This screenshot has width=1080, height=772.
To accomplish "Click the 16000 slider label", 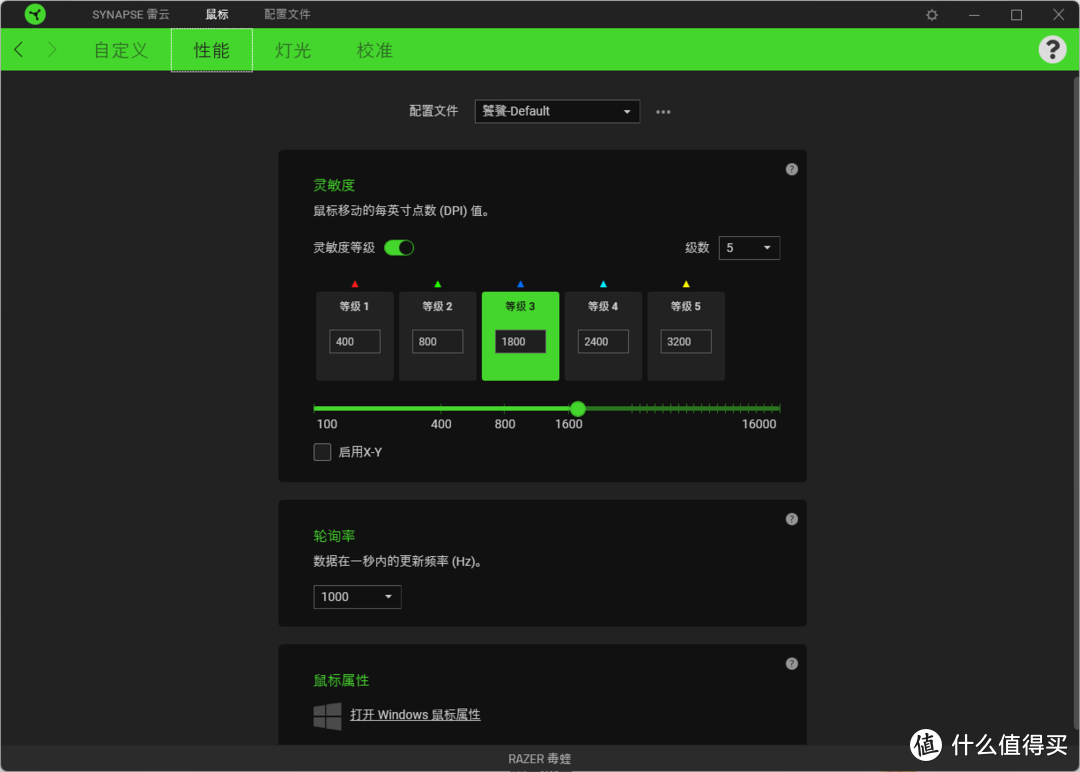I will pos(758,424).
